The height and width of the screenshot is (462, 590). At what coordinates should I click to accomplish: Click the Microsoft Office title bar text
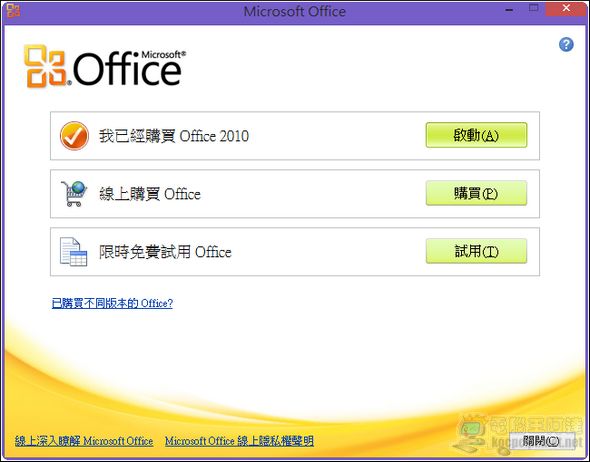pyautogui.click(x=295, y=11)
